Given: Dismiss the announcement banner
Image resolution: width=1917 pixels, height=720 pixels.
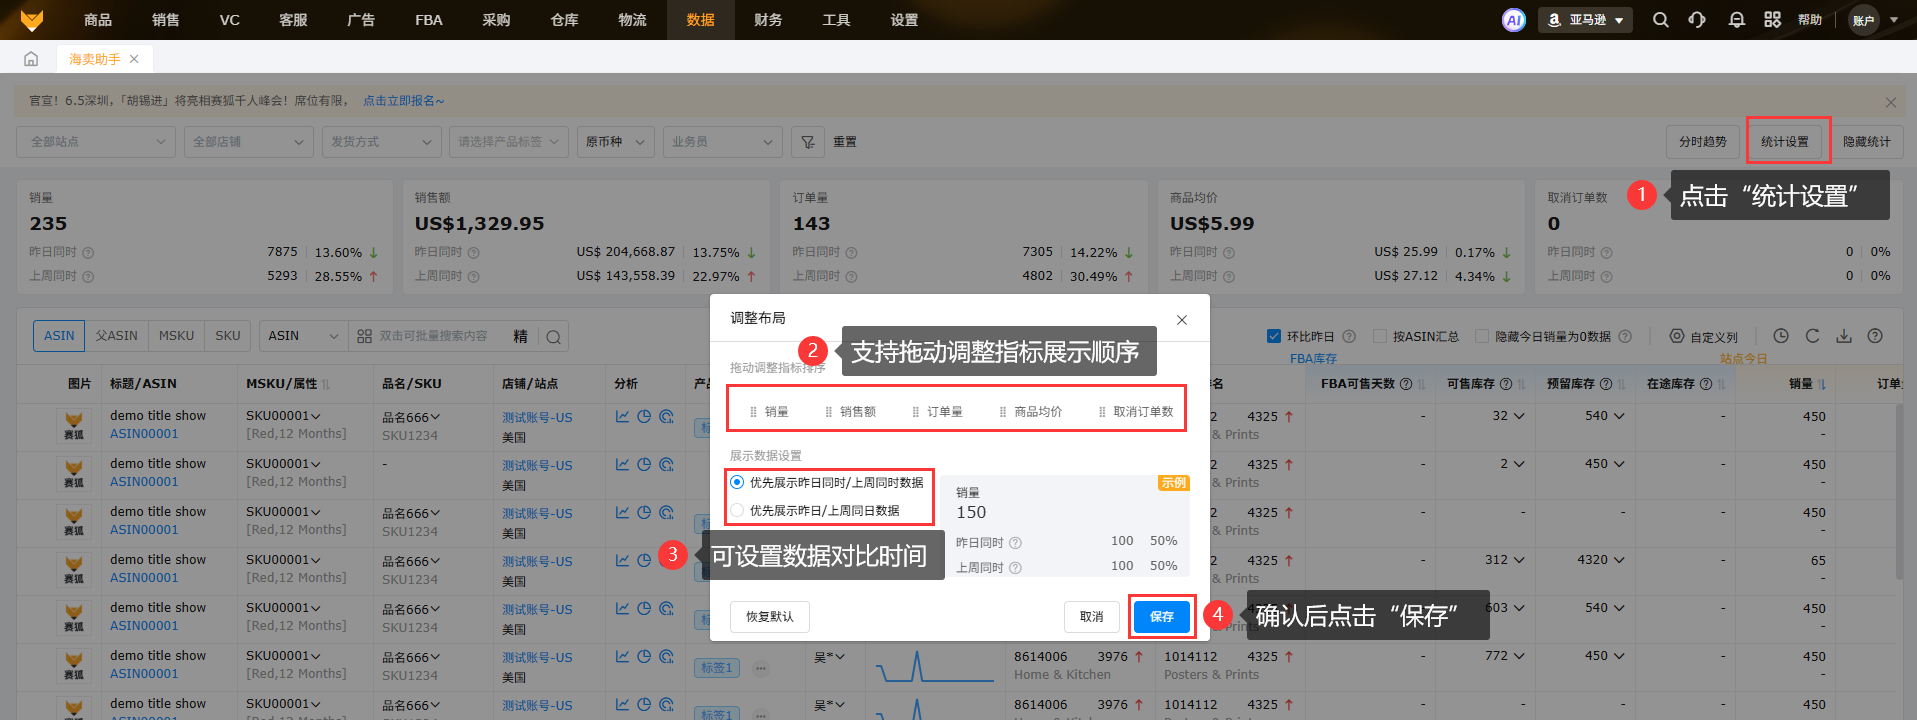Looking at the screenshot, I should coord(1890,102).
